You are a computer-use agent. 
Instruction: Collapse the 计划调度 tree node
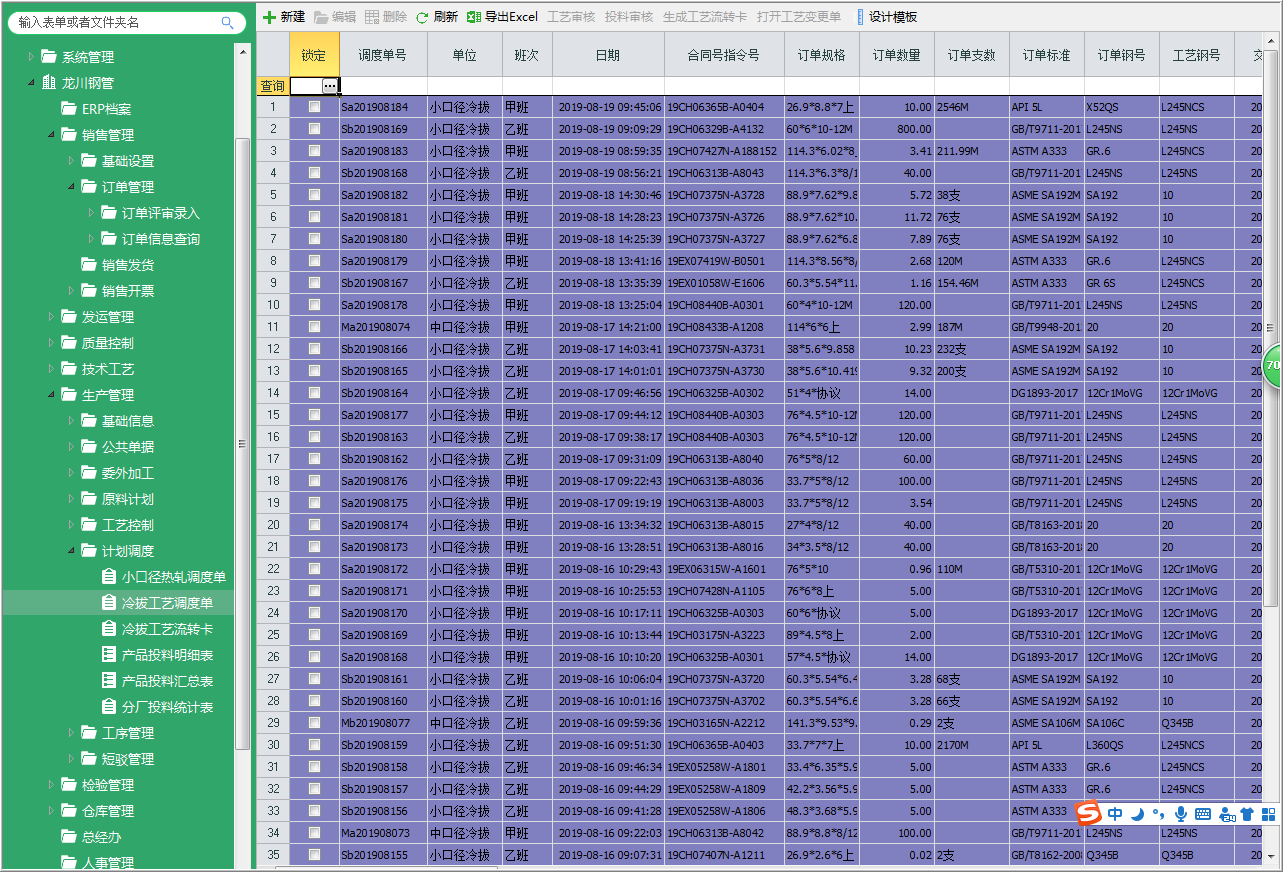71,551
